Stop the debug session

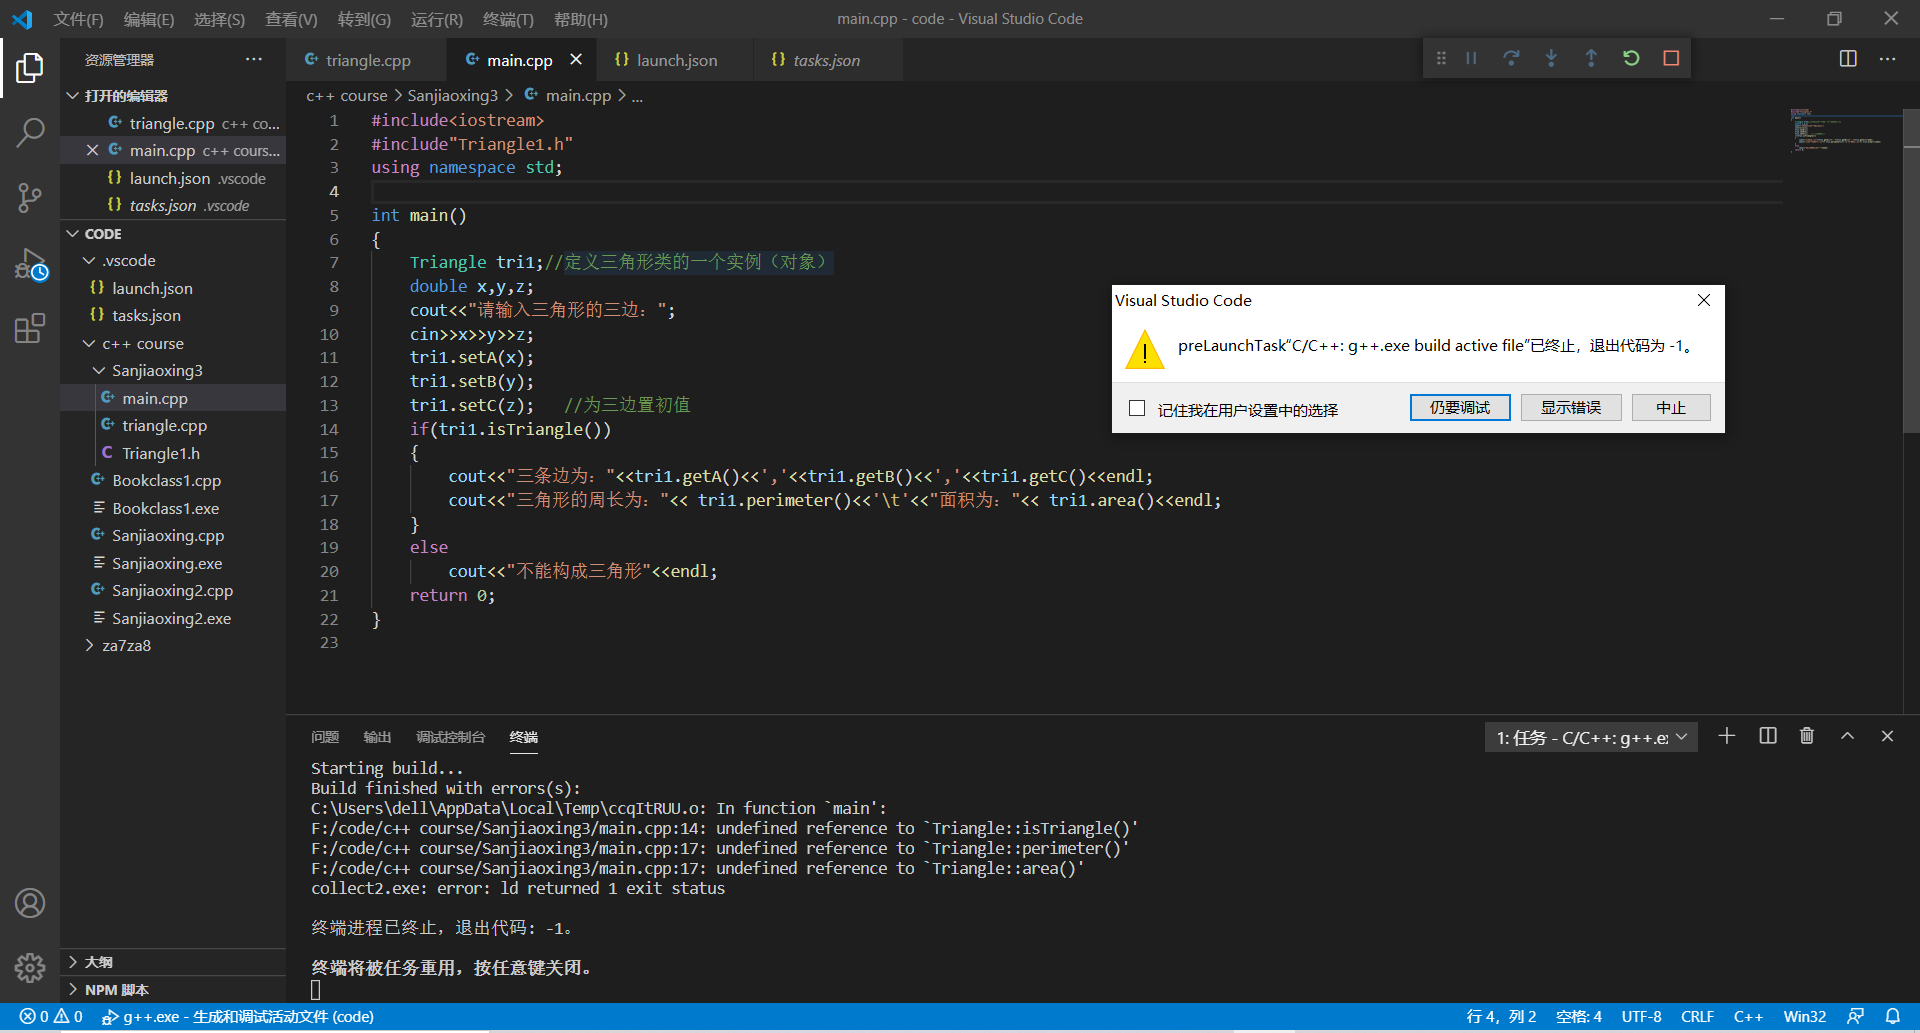pos(1671,59)
